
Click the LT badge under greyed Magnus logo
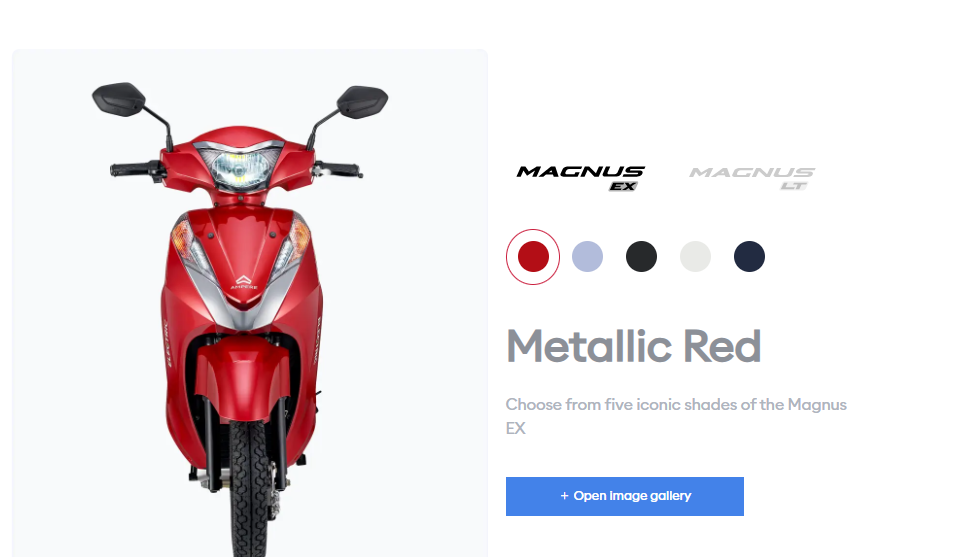click(793, 186)
